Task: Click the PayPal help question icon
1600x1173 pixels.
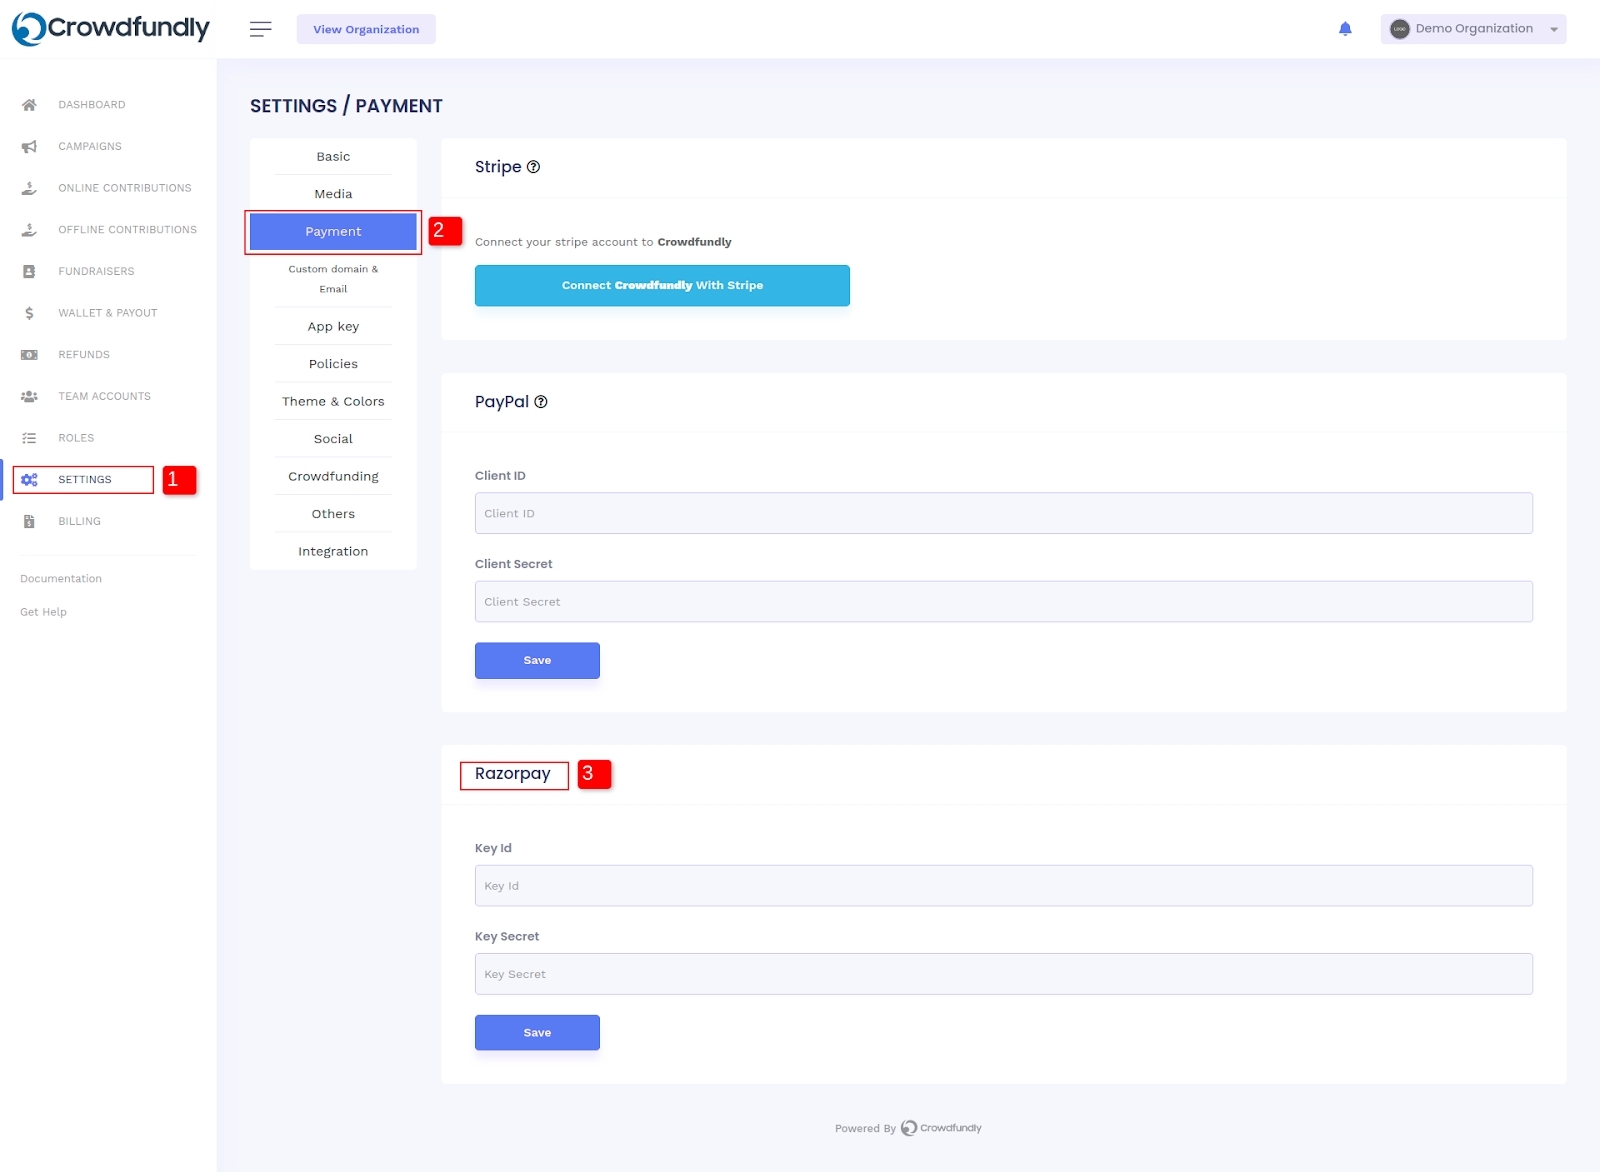Action: click(541, 402)
